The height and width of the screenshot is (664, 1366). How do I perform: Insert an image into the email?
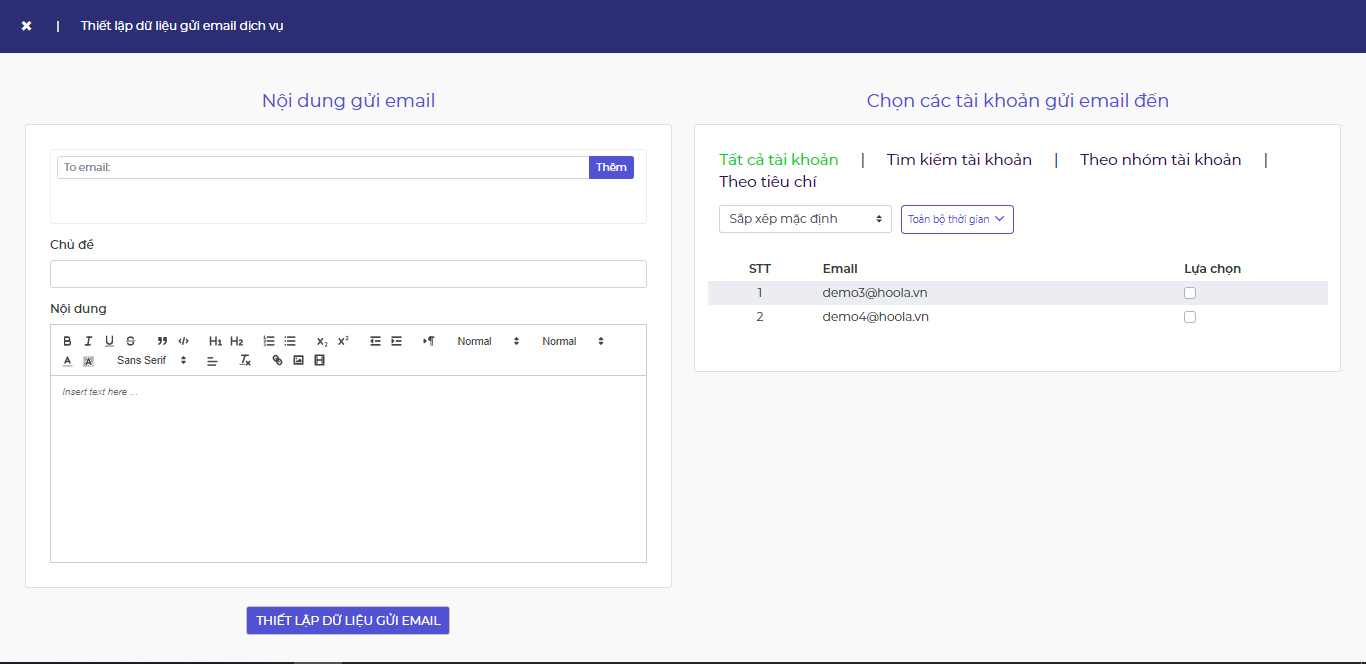tap(298, 360)
